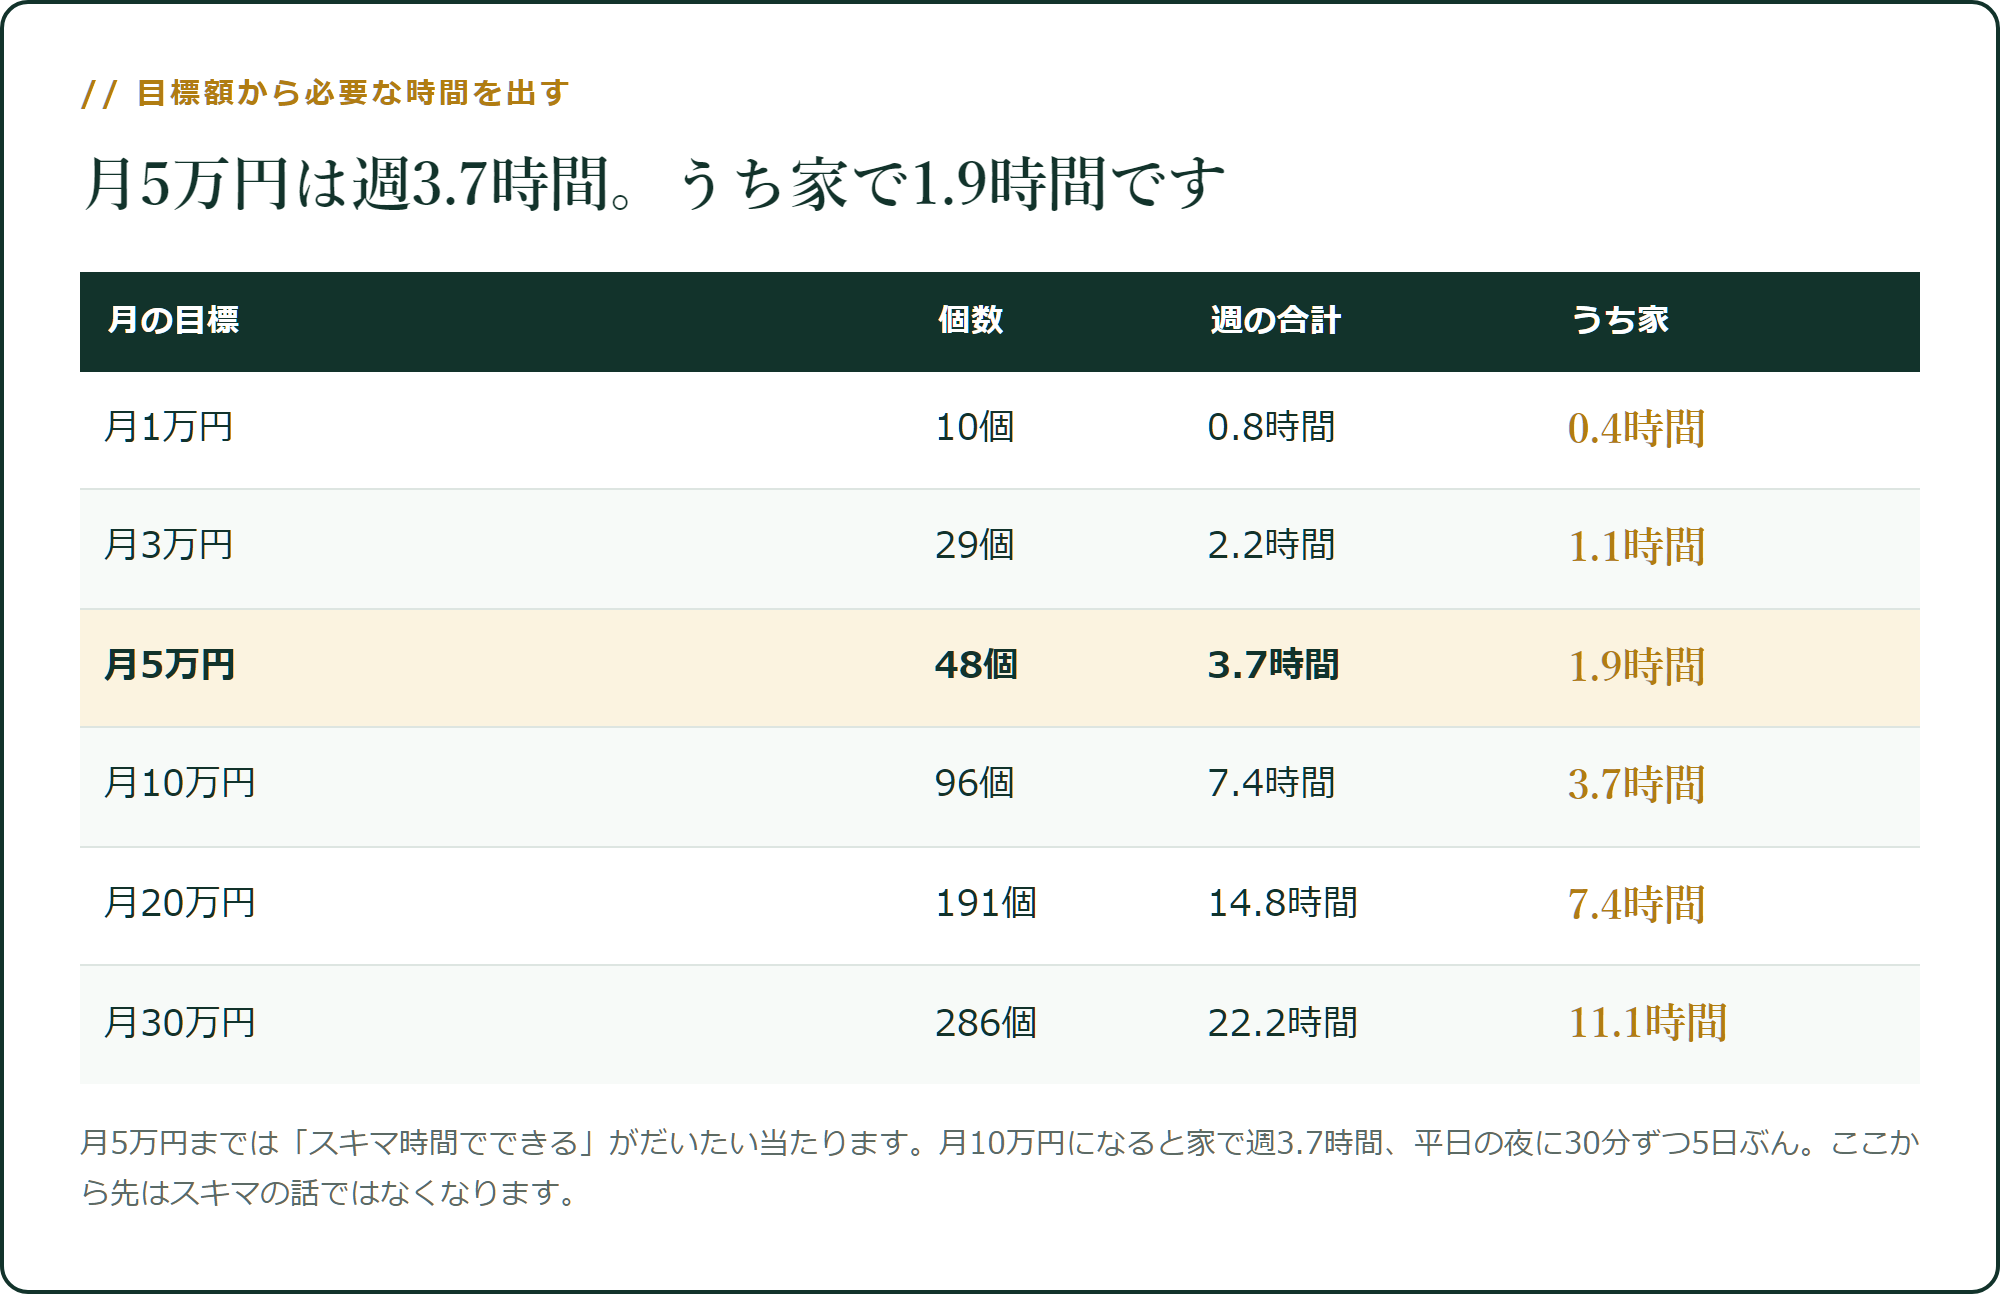Click the '96個' cell
This screenshot has height=1294, width=2000.
tap(975, 783)
